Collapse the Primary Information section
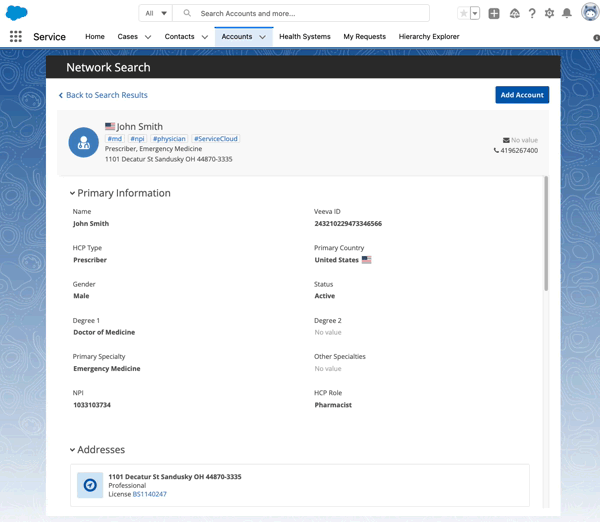Viewport: 600px width, 522px height. (73, 193)
